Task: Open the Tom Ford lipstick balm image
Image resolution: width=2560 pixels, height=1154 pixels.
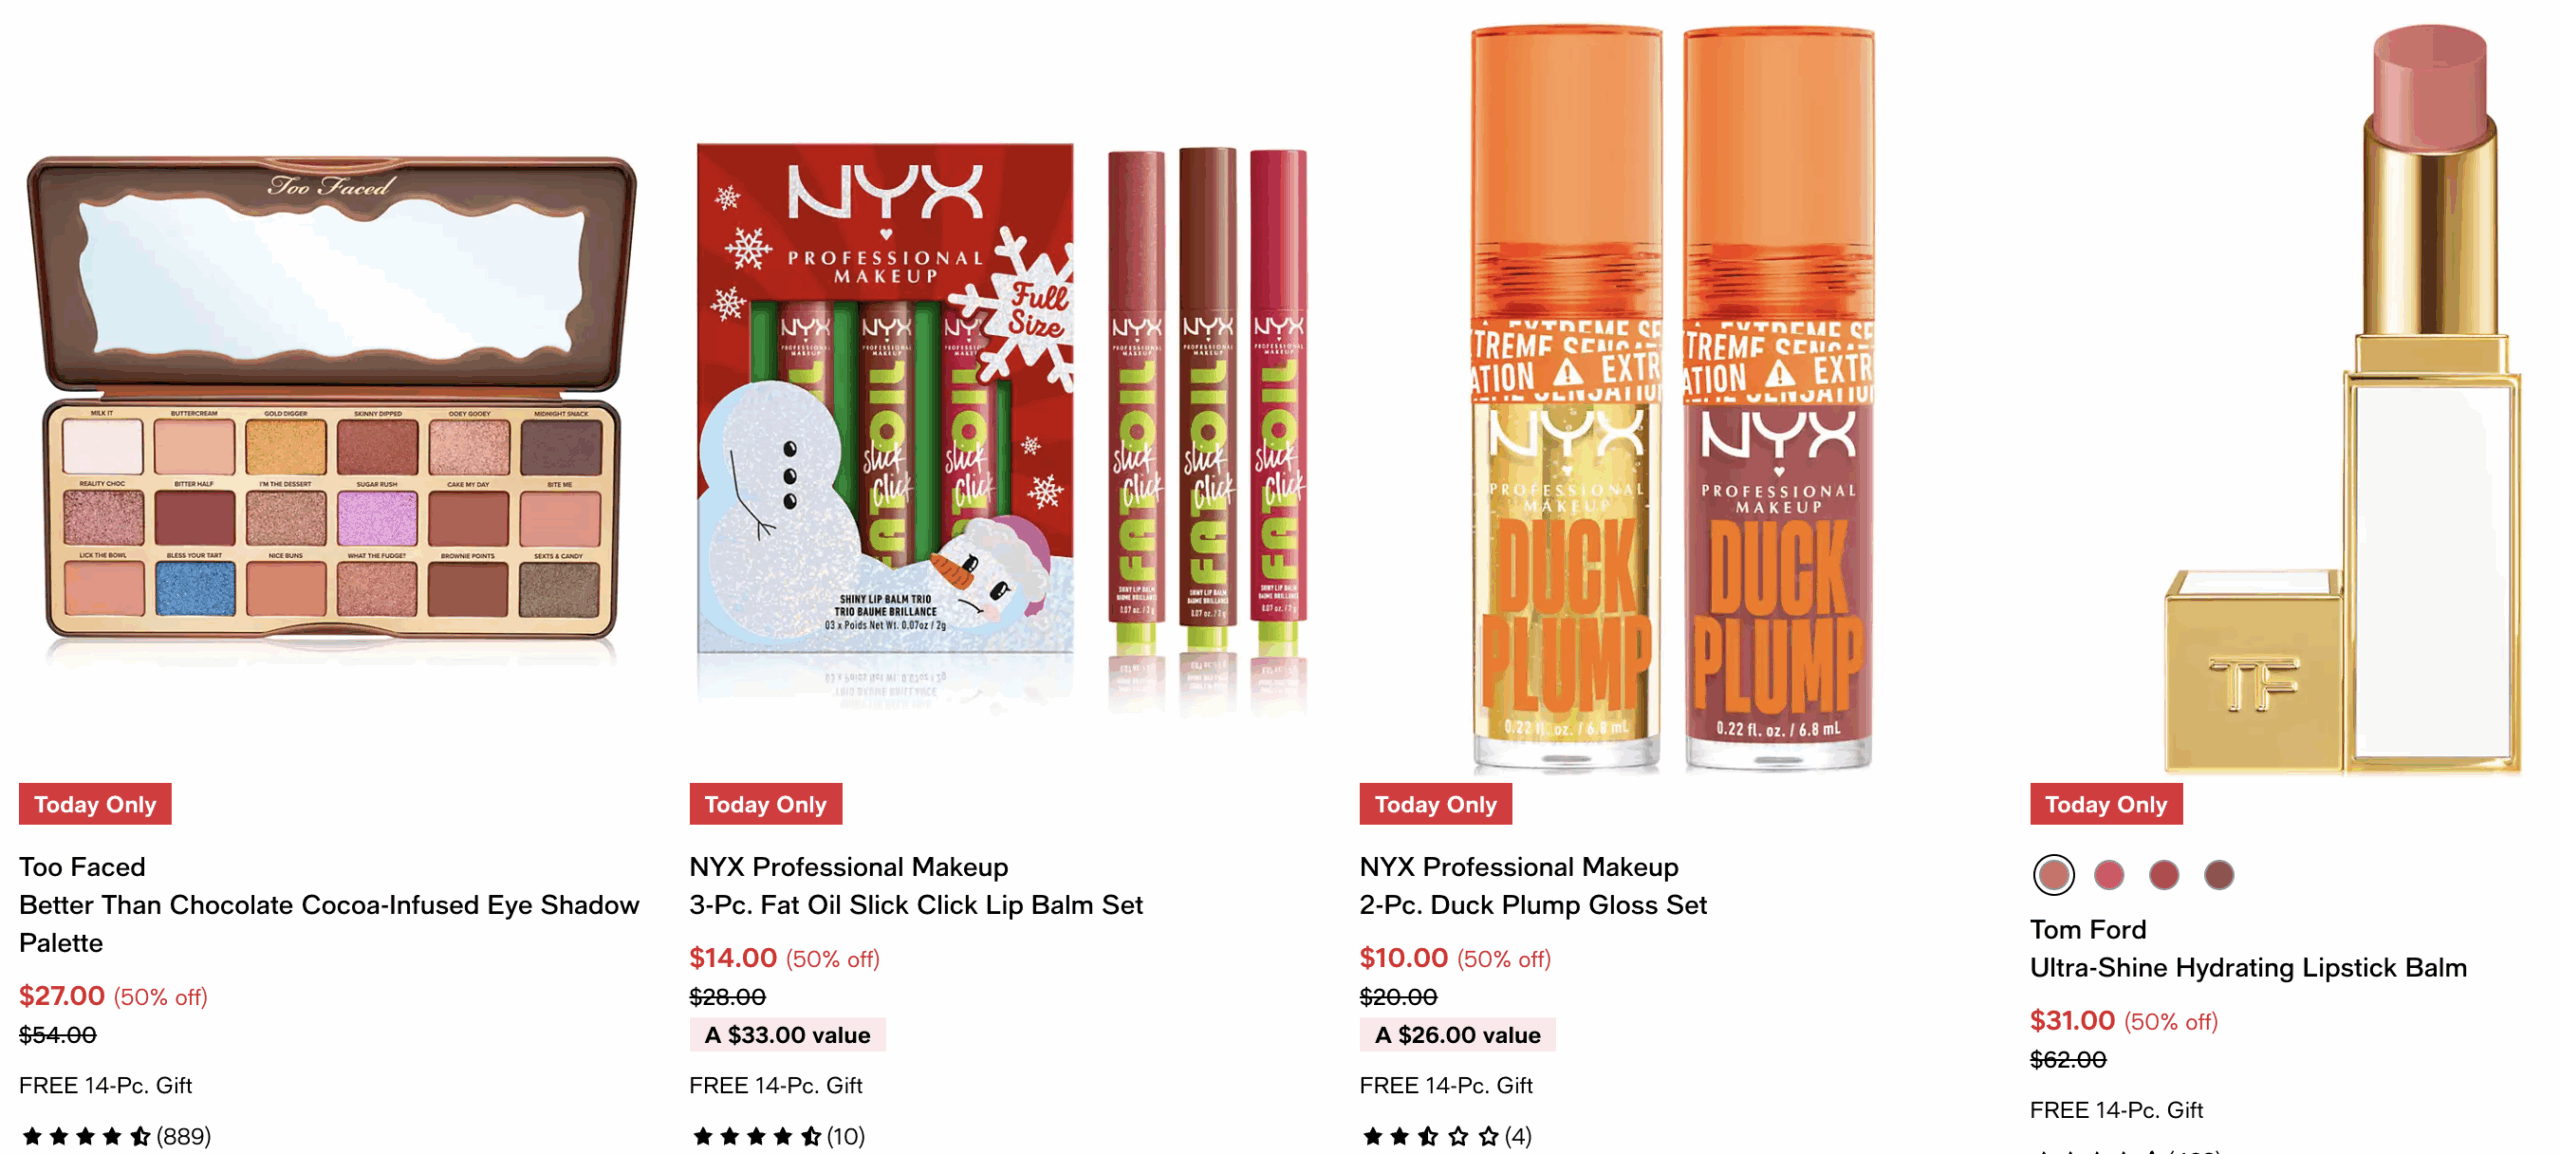Action: [x=2342, y=397]
